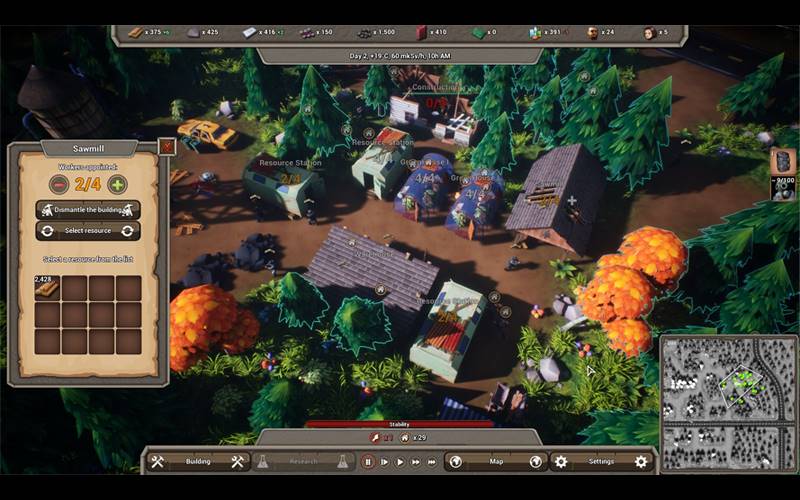Click Dismantle the building button

[88, 210]
